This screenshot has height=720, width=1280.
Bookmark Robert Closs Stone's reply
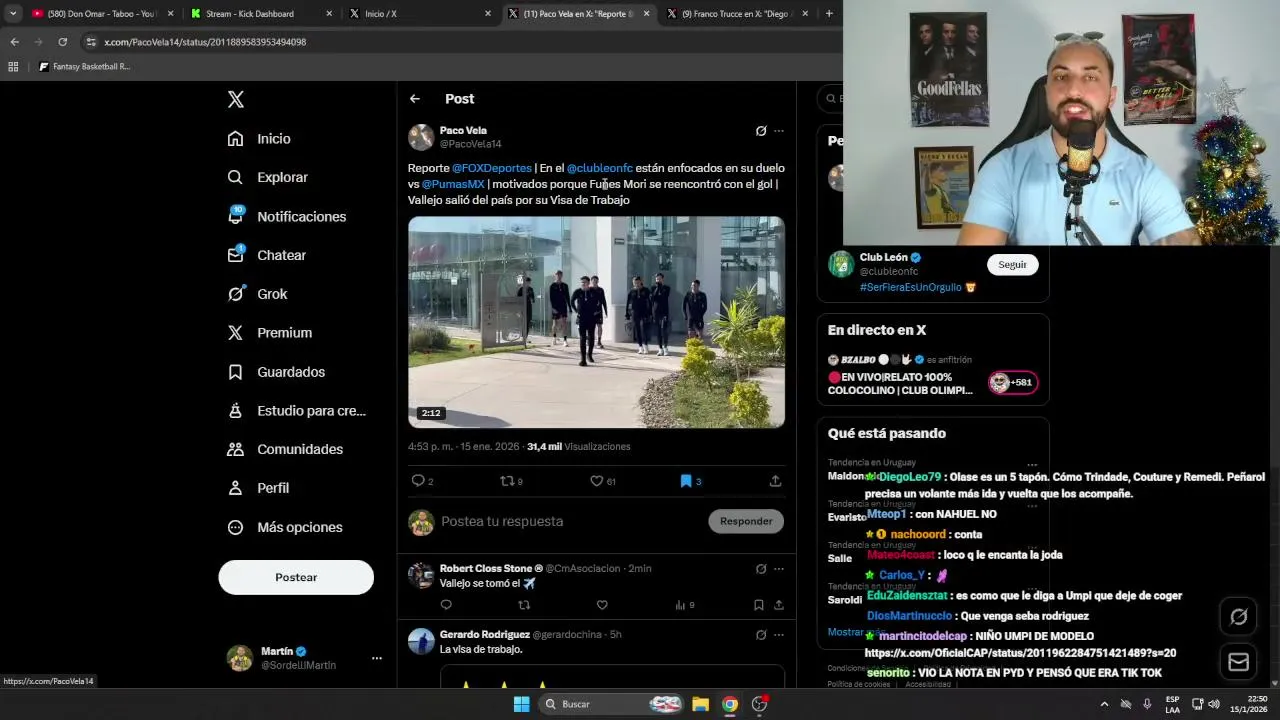tap(759, 605)
